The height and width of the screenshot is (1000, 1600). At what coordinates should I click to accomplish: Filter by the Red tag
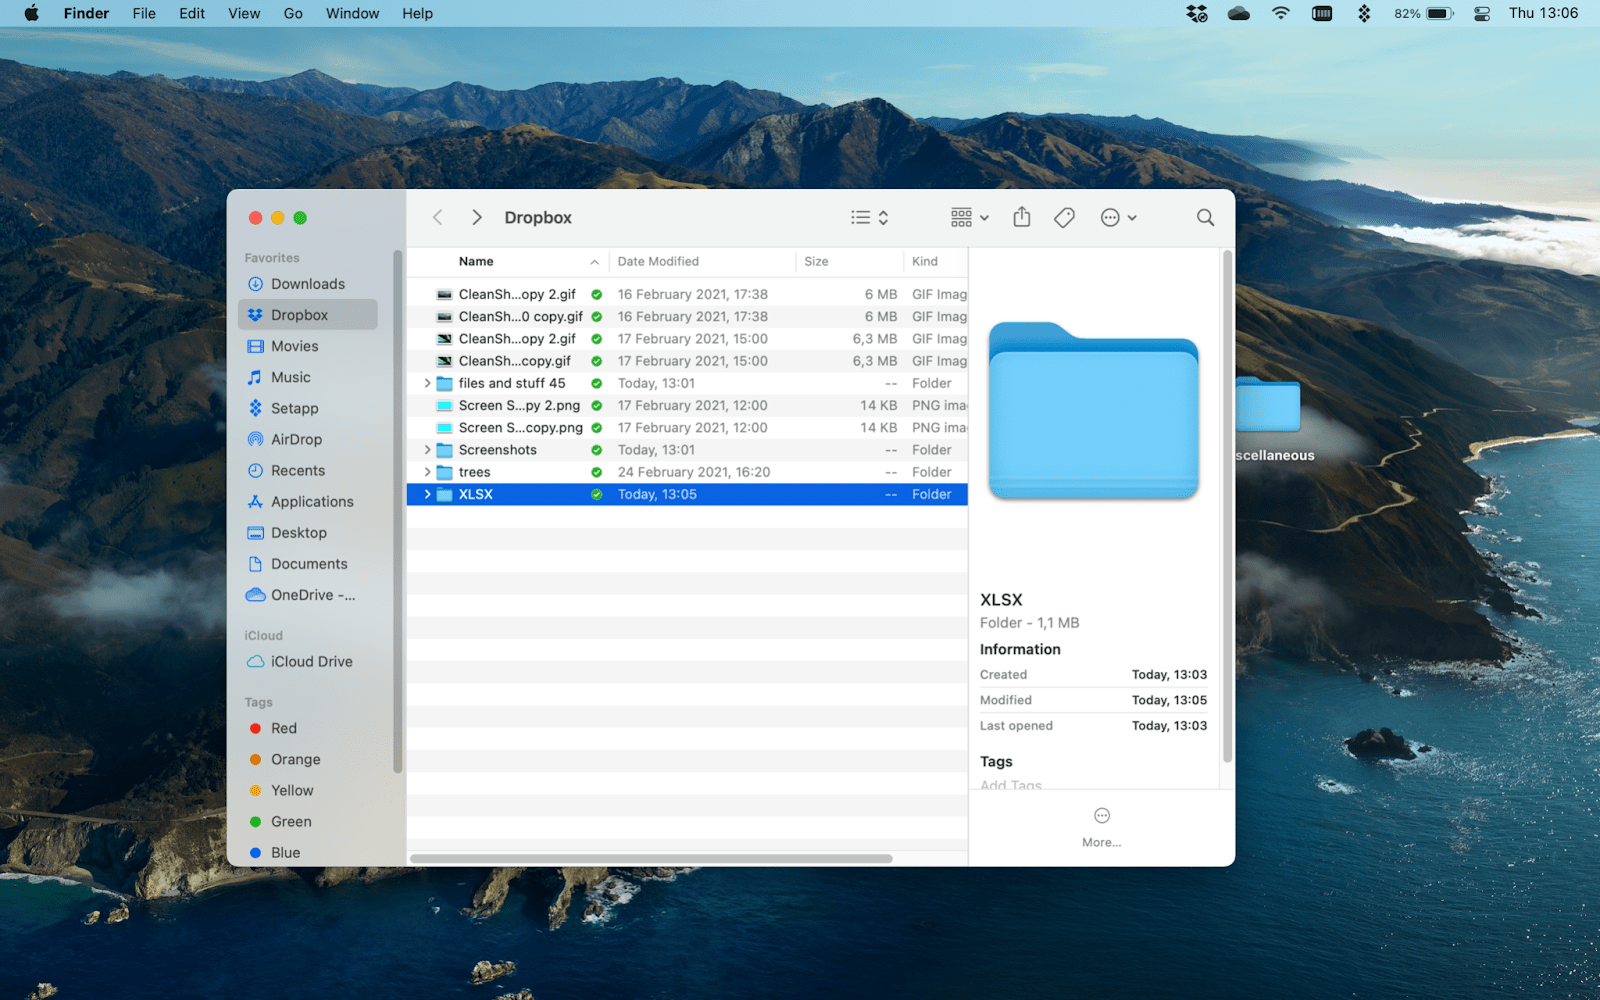coord(308,728)
